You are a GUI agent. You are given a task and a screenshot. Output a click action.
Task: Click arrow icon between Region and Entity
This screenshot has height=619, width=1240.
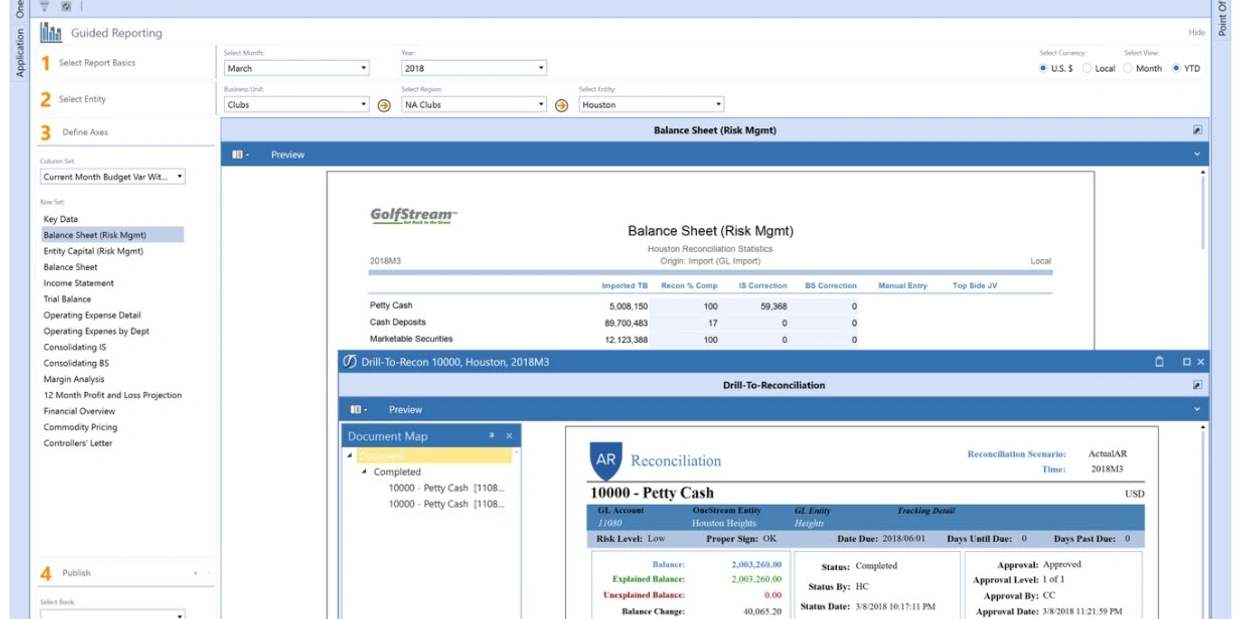click(x=562, y=105)
